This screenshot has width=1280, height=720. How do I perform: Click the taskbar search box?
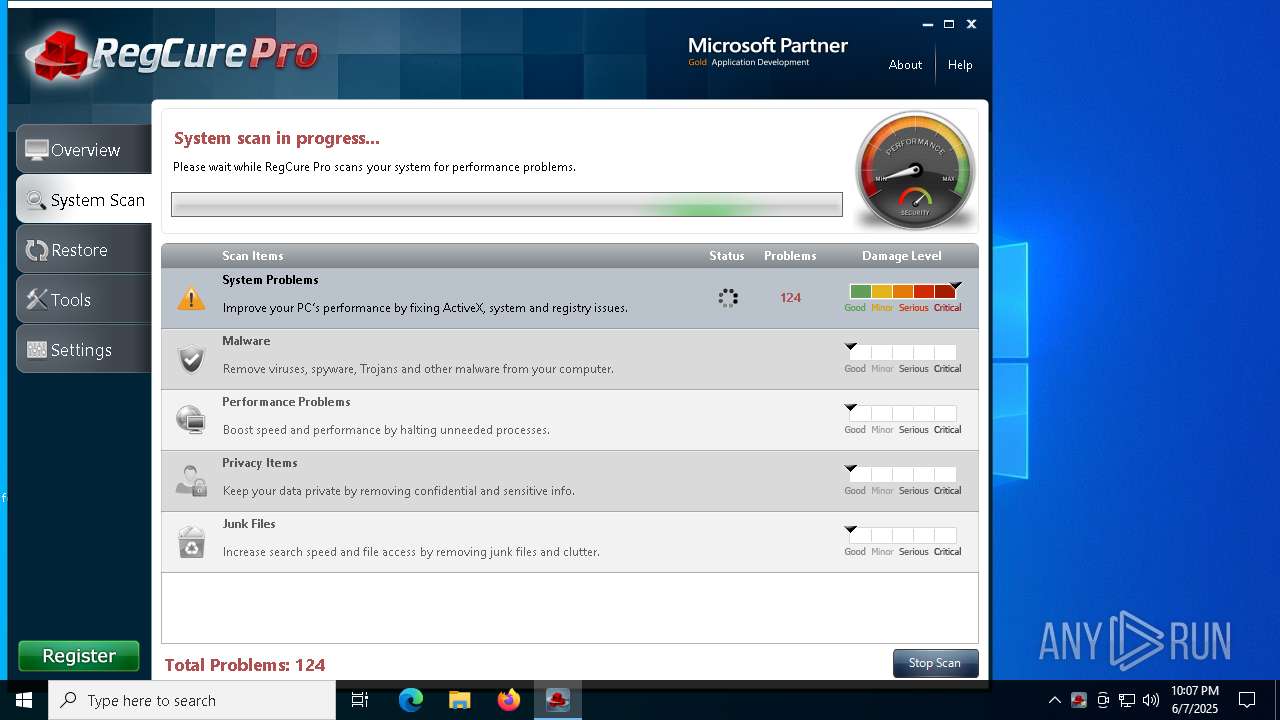click(x=192, y=700)
